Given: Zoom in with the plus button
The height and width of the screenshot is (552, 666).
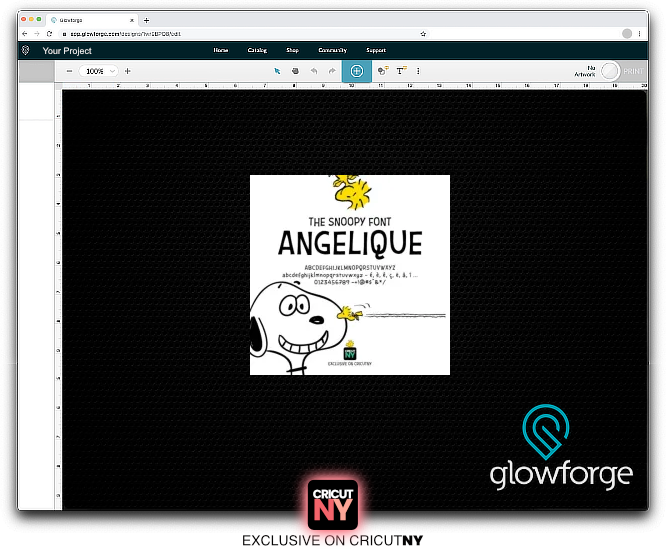Looking at the screenshot, I should (127, 71).
